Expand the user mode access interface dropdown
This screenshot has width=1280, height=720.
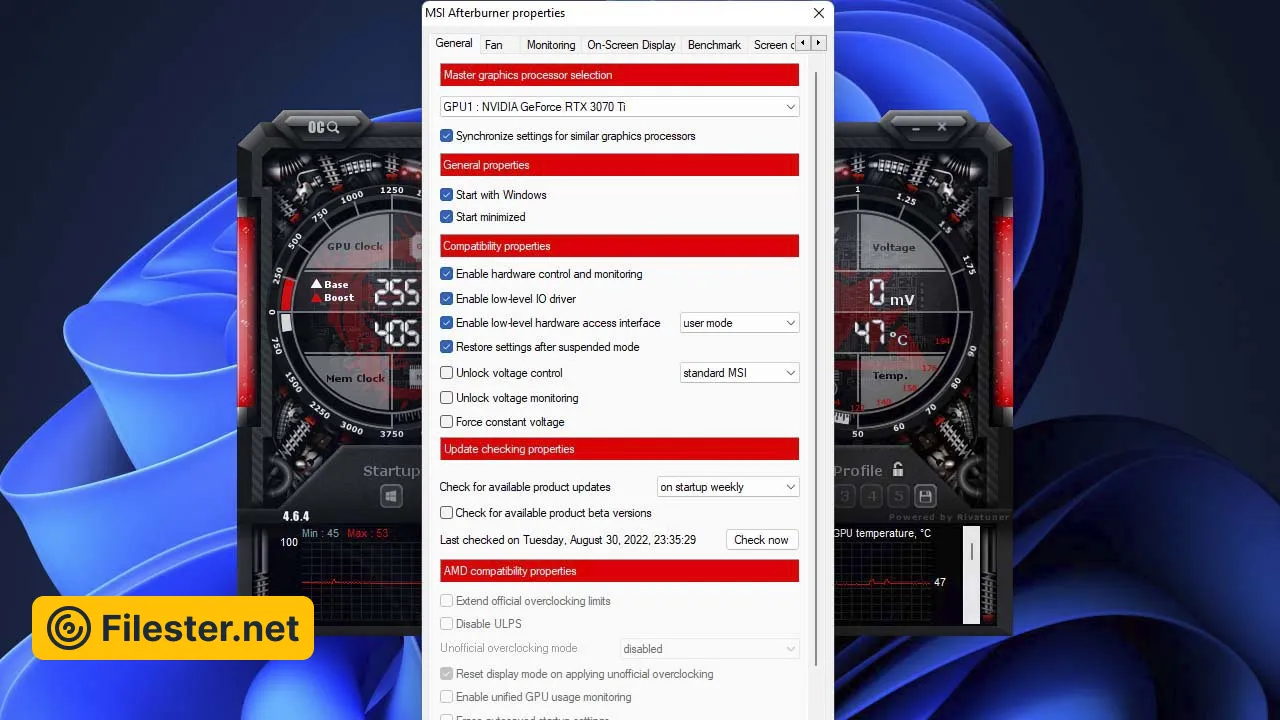coord(739,323)
